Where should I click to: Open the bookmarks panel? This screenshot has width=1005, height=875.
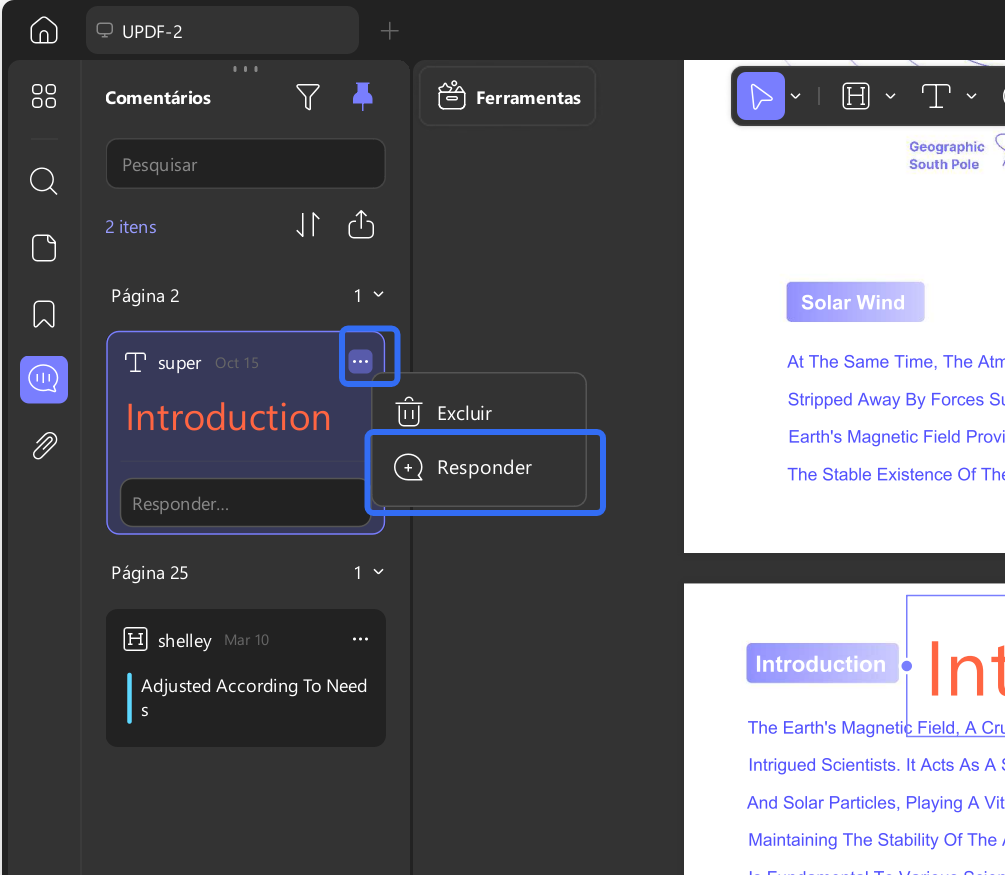(x=44, y=314)
